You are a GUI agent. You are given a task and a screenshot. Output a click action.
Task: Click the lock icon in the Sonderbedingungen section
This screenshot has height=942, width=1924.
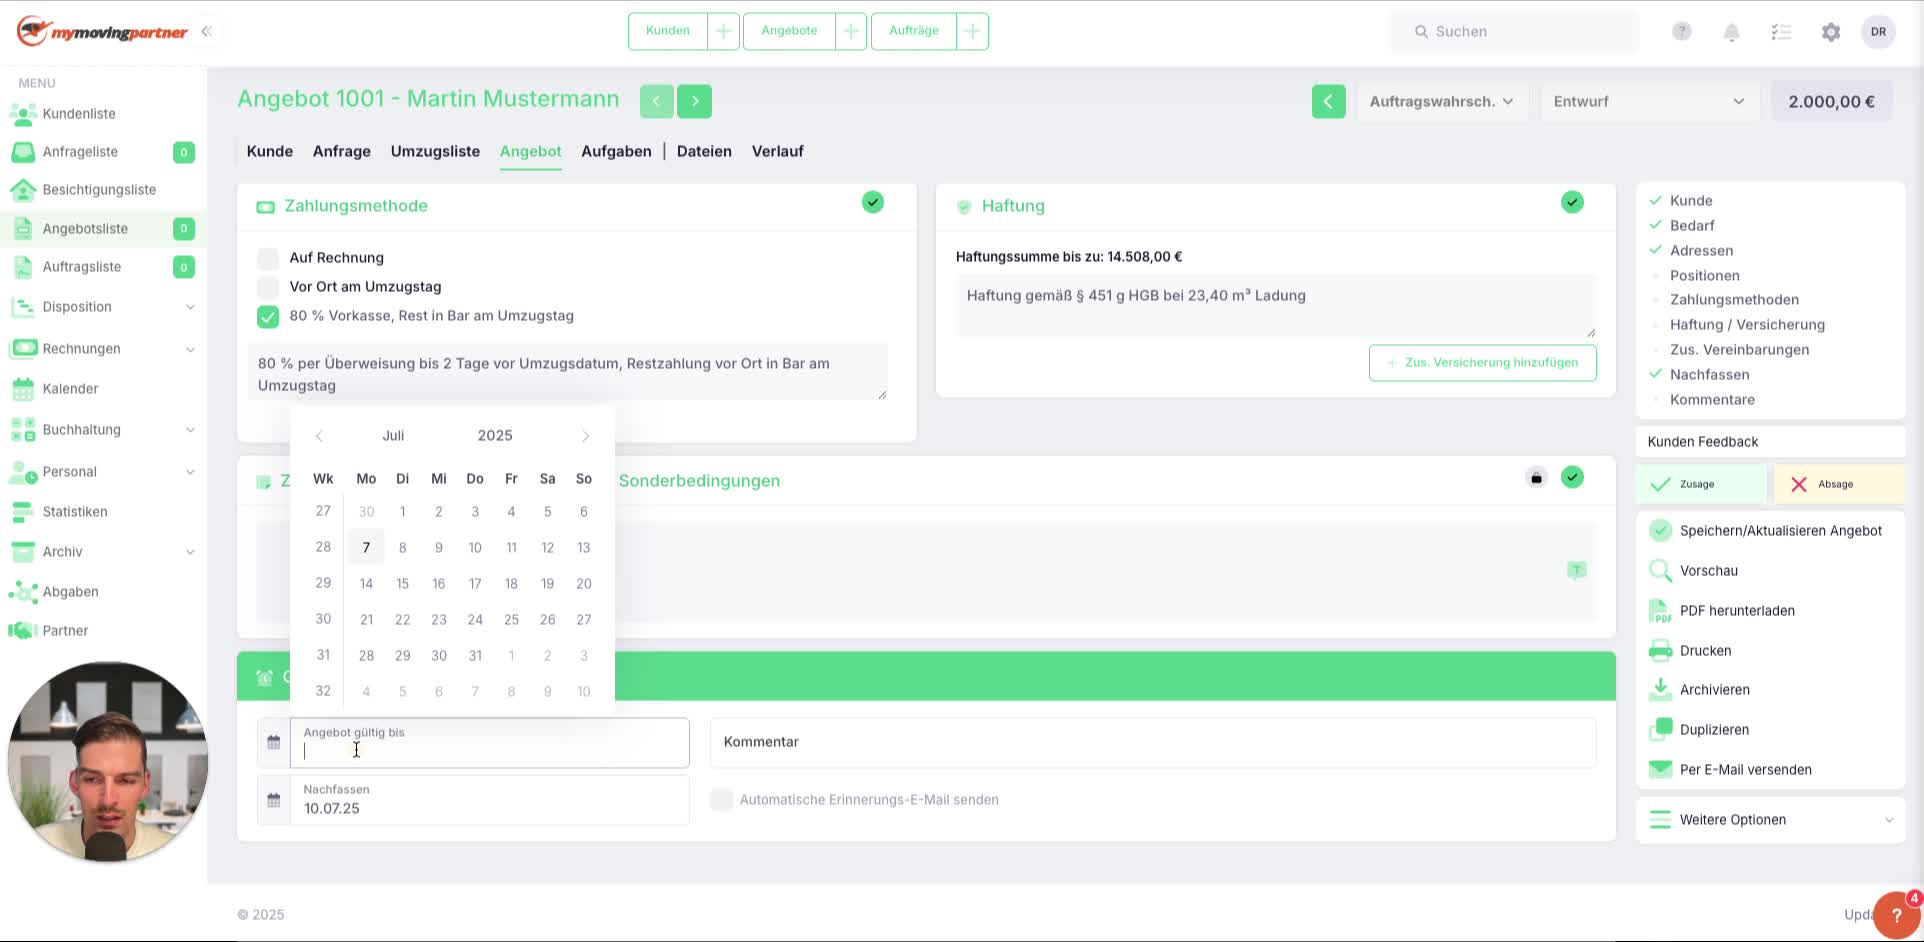click(x=1537, y=477)
